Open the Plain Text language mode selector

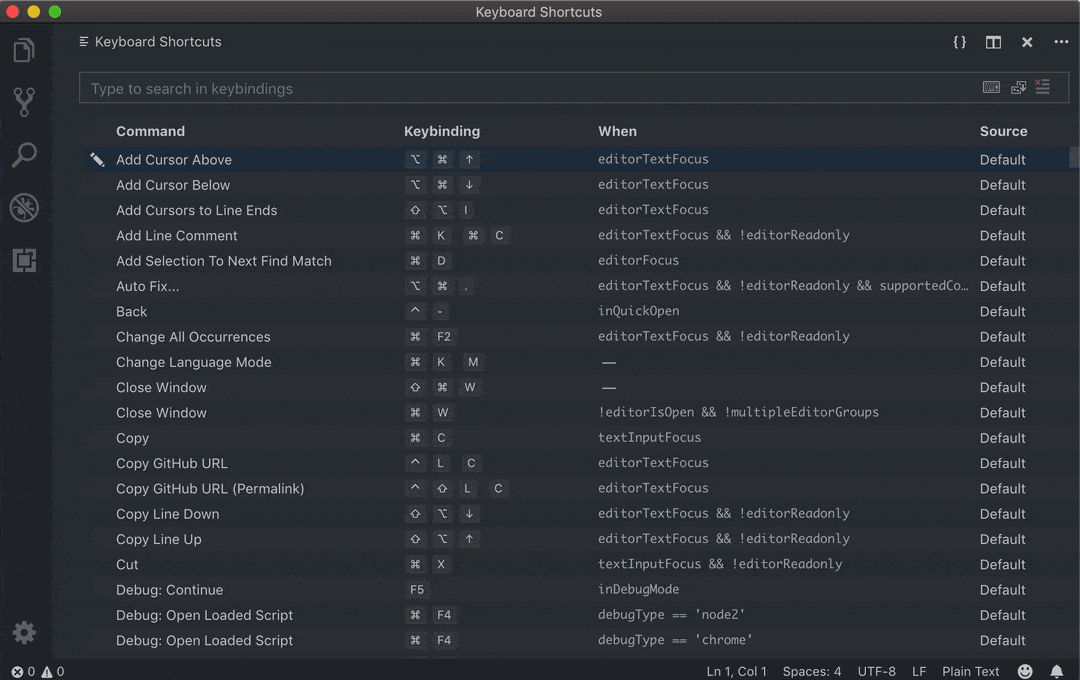click(x=970, y=671)
